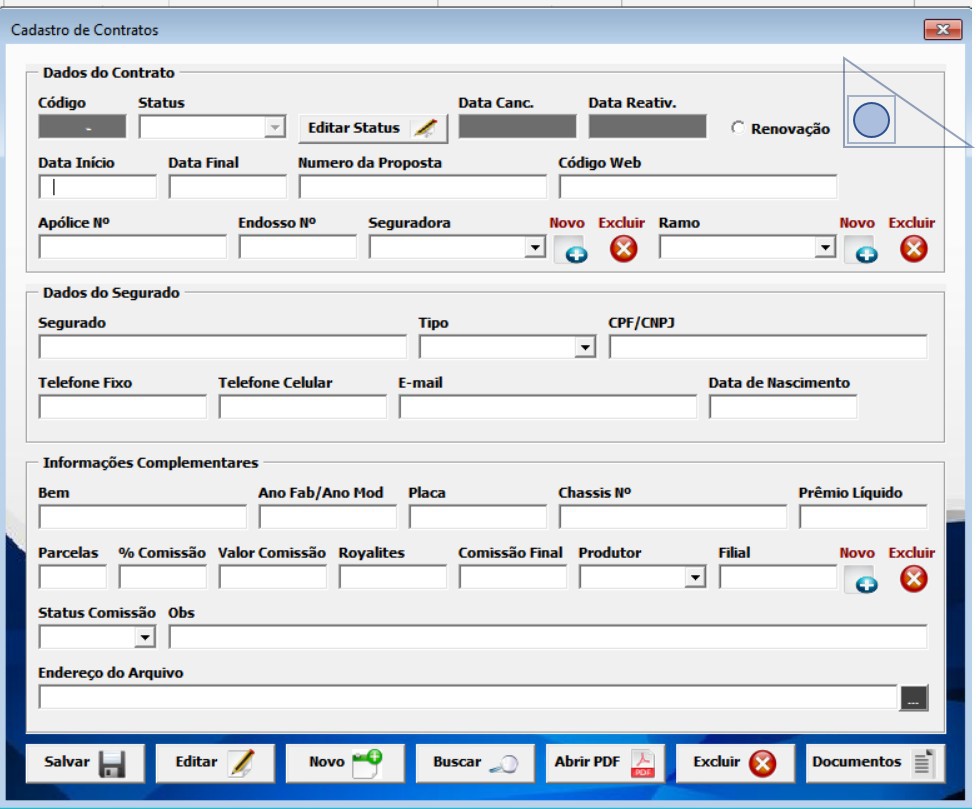Open the Tipo dropdown in Dados do Segurado

pyautogui.click(x=586, y=347)
